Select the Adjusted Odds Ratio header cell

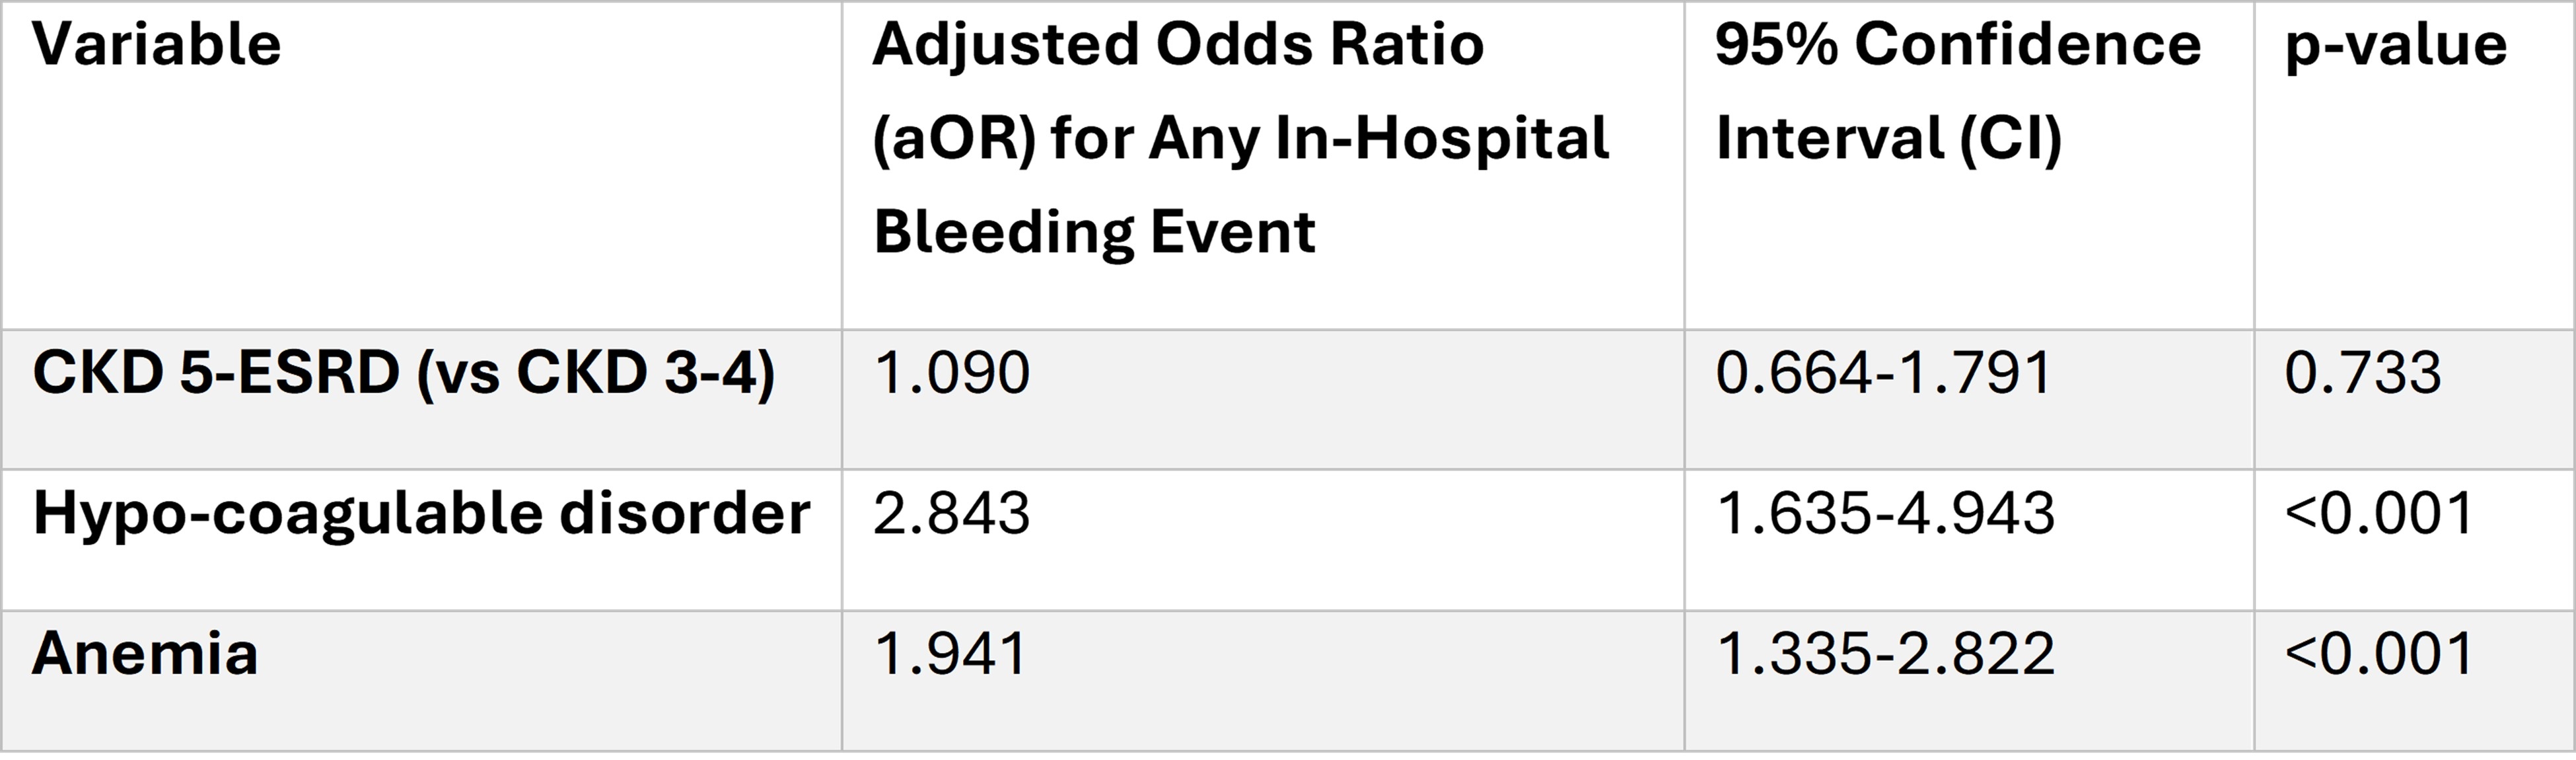pos(1177,46)
